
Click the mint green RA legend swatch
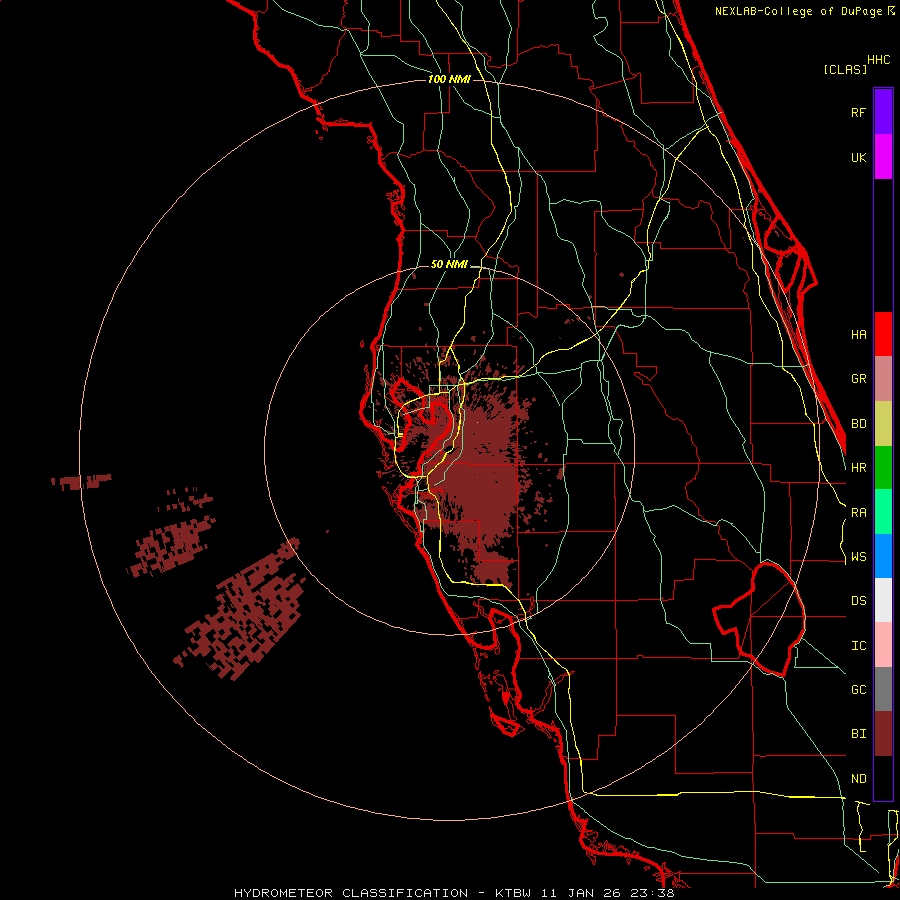[x=883, y=512]
